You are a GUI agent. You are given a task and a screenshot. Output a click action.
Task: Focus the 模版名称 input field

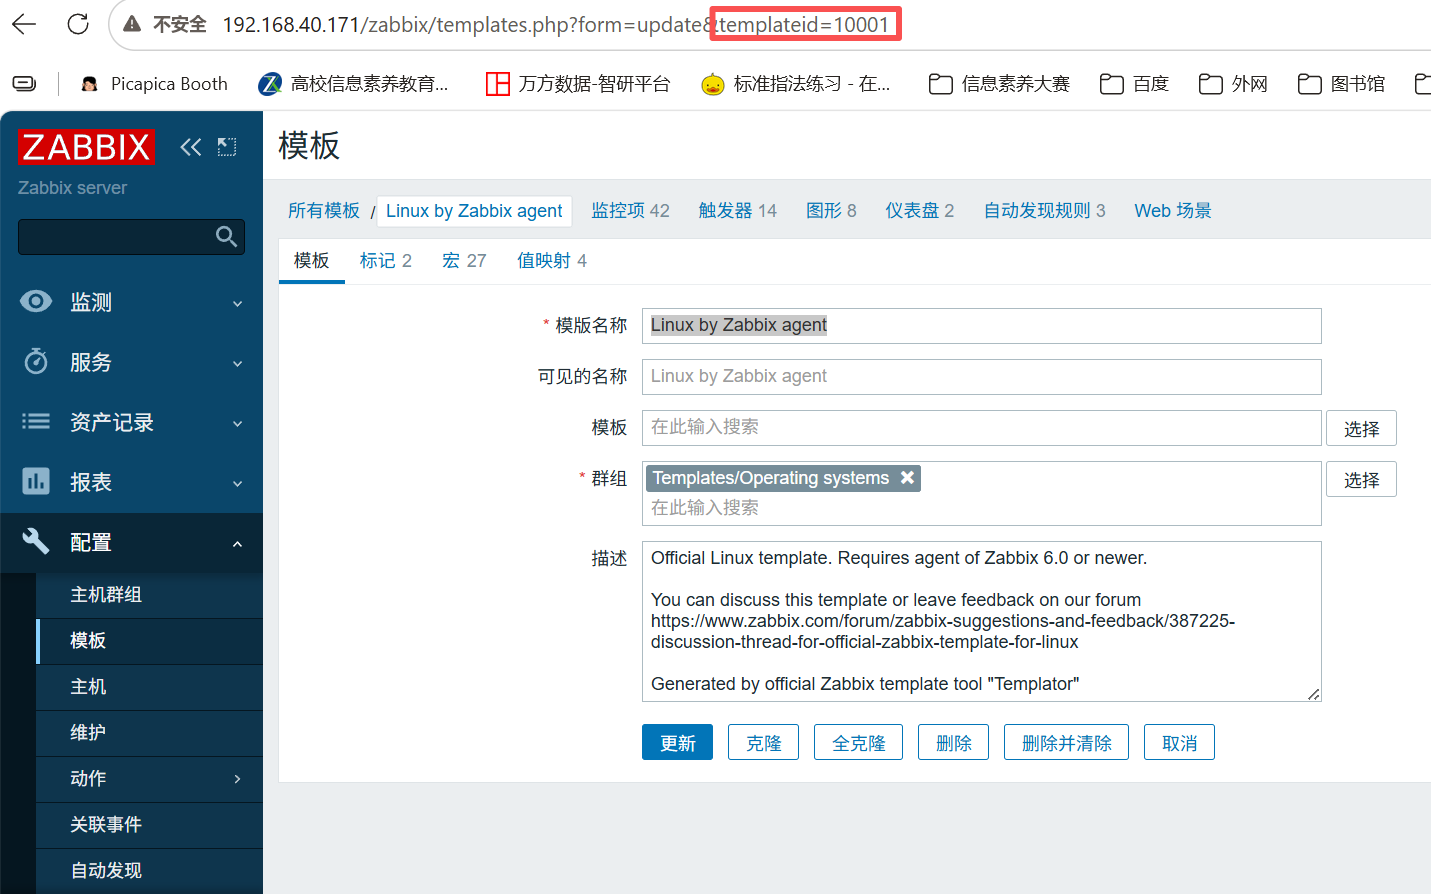pyautogui.click(x=981, y=326)
